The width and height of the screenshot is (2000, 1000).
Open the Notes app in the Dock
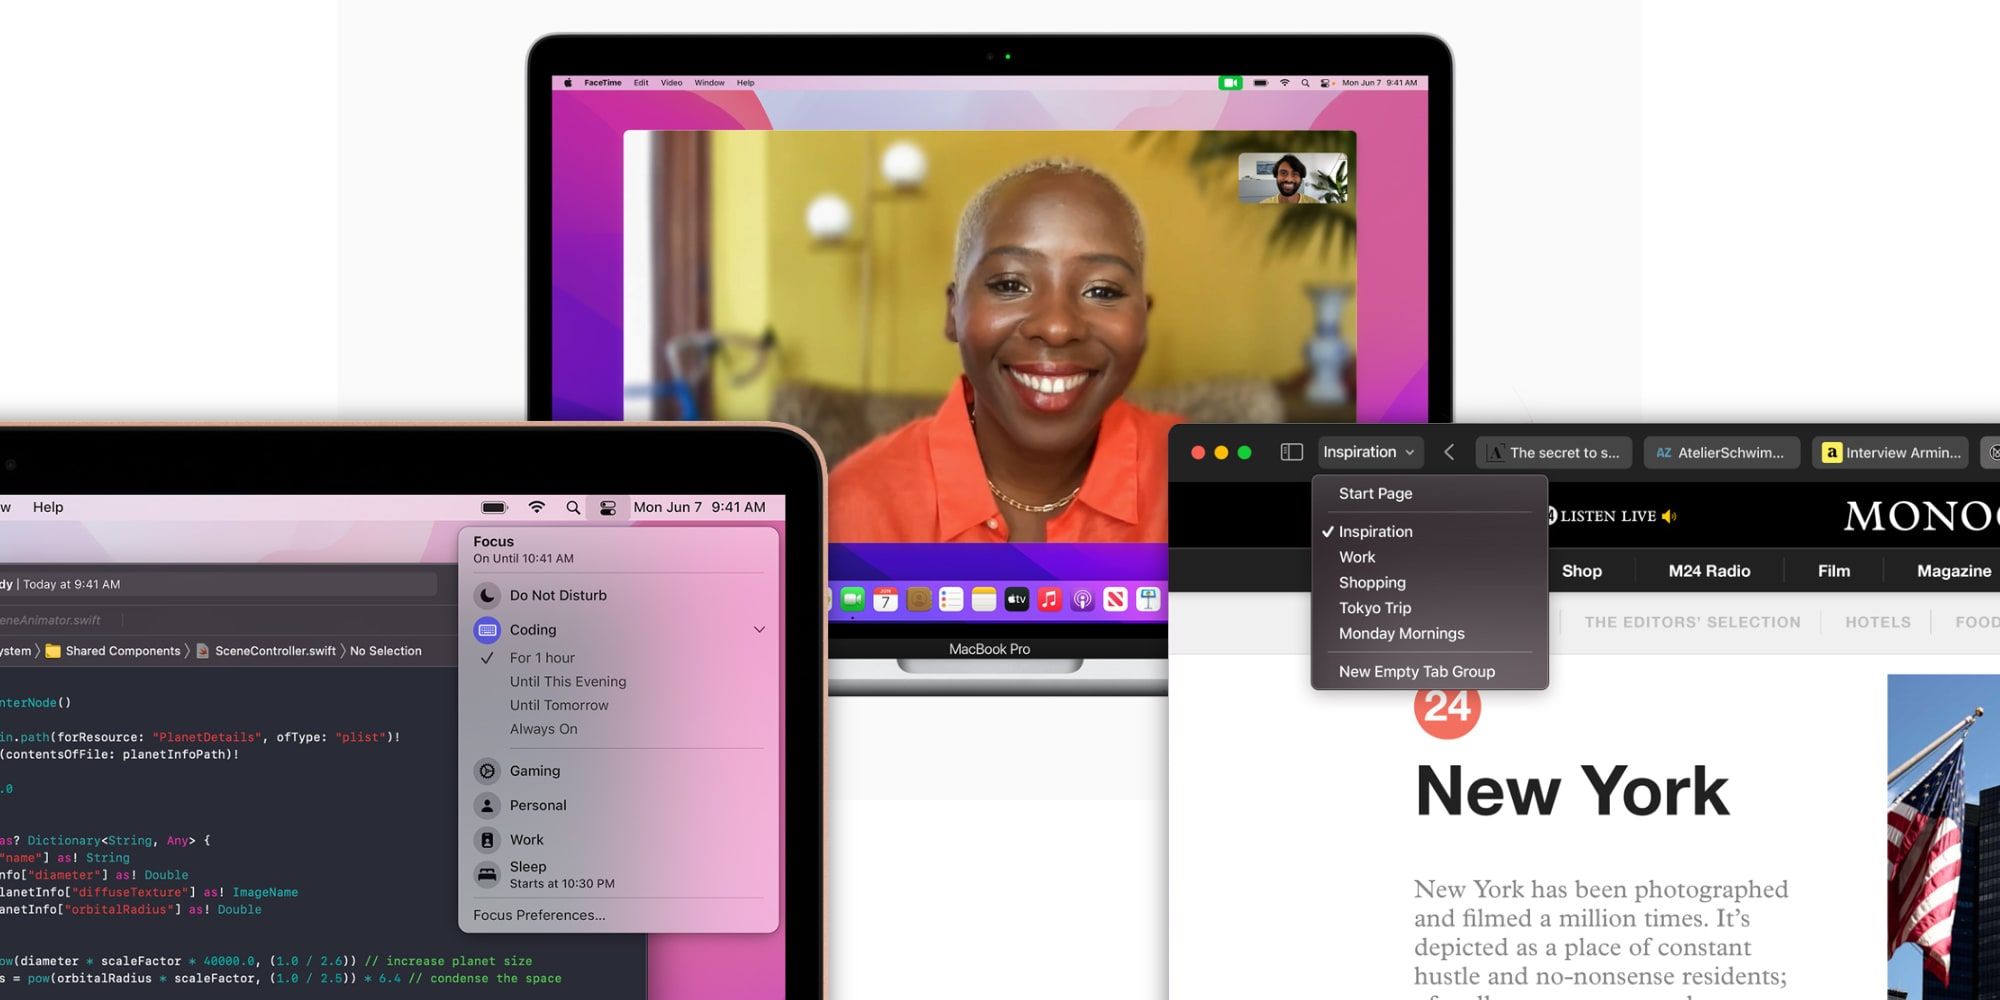point(983,598)
